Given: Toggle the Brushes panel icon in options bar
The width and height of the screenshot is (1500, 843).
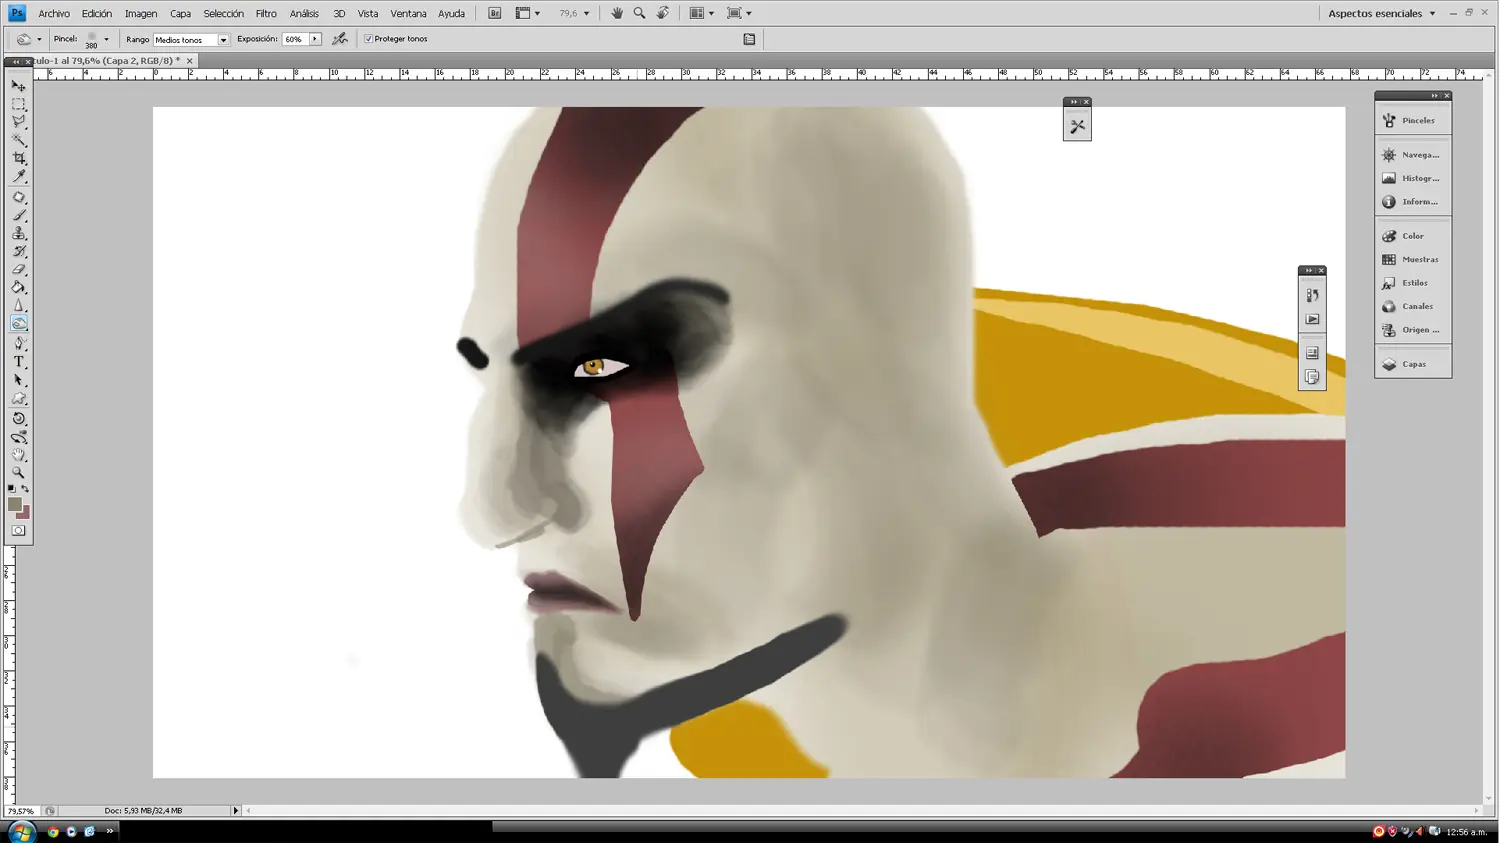Looking at the screenshot, I should pos(749,39).
